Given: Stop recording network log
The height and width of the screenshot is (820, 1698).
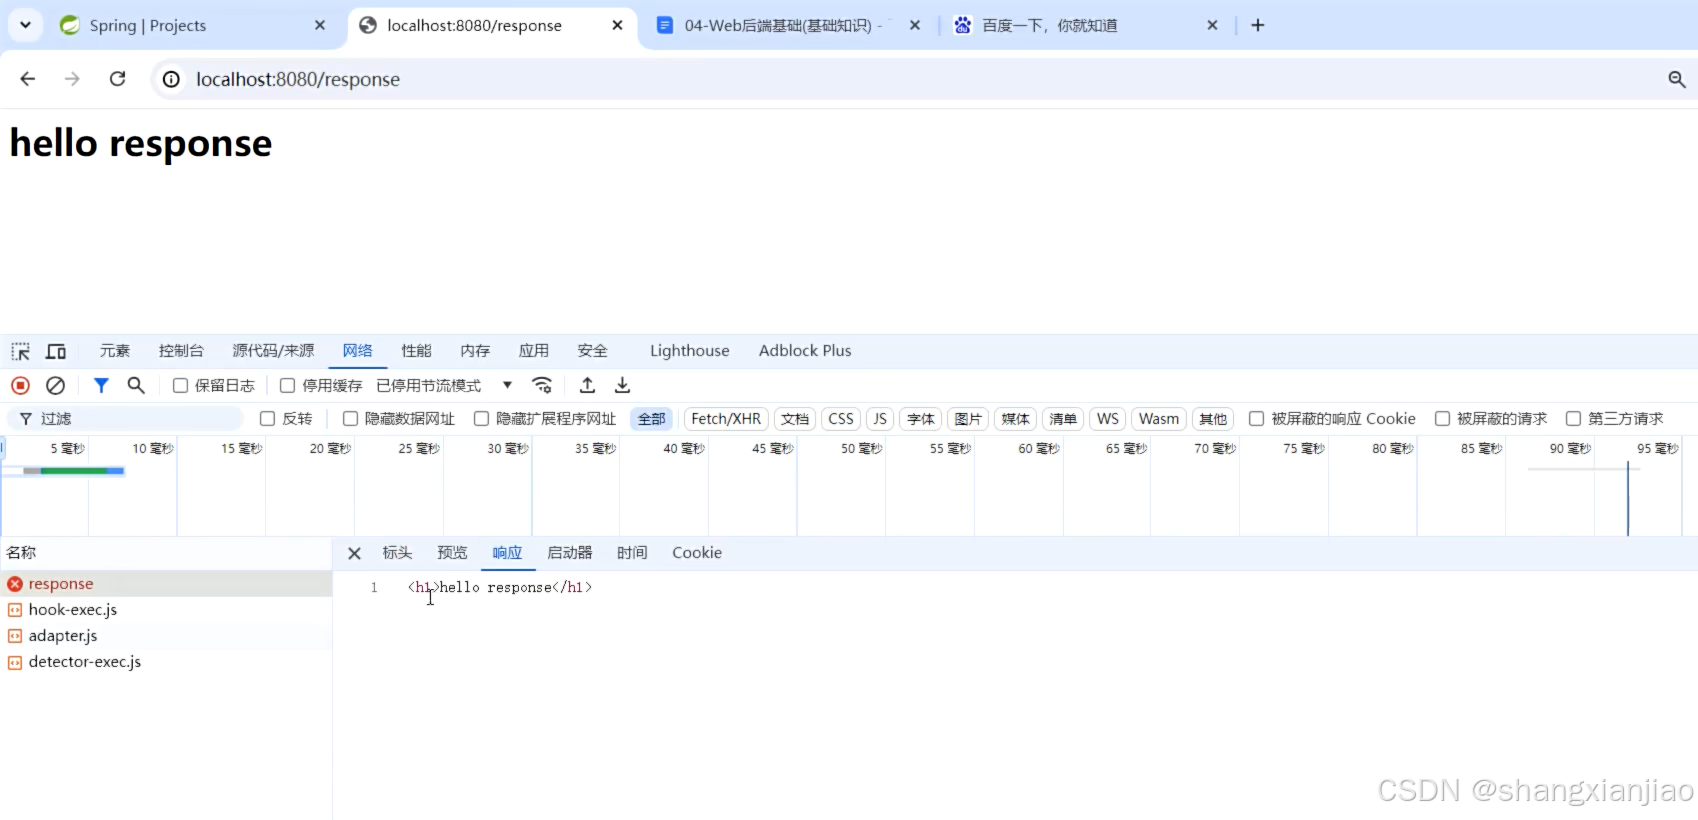Looking at the screenshot, I should (x=21, y=385).
